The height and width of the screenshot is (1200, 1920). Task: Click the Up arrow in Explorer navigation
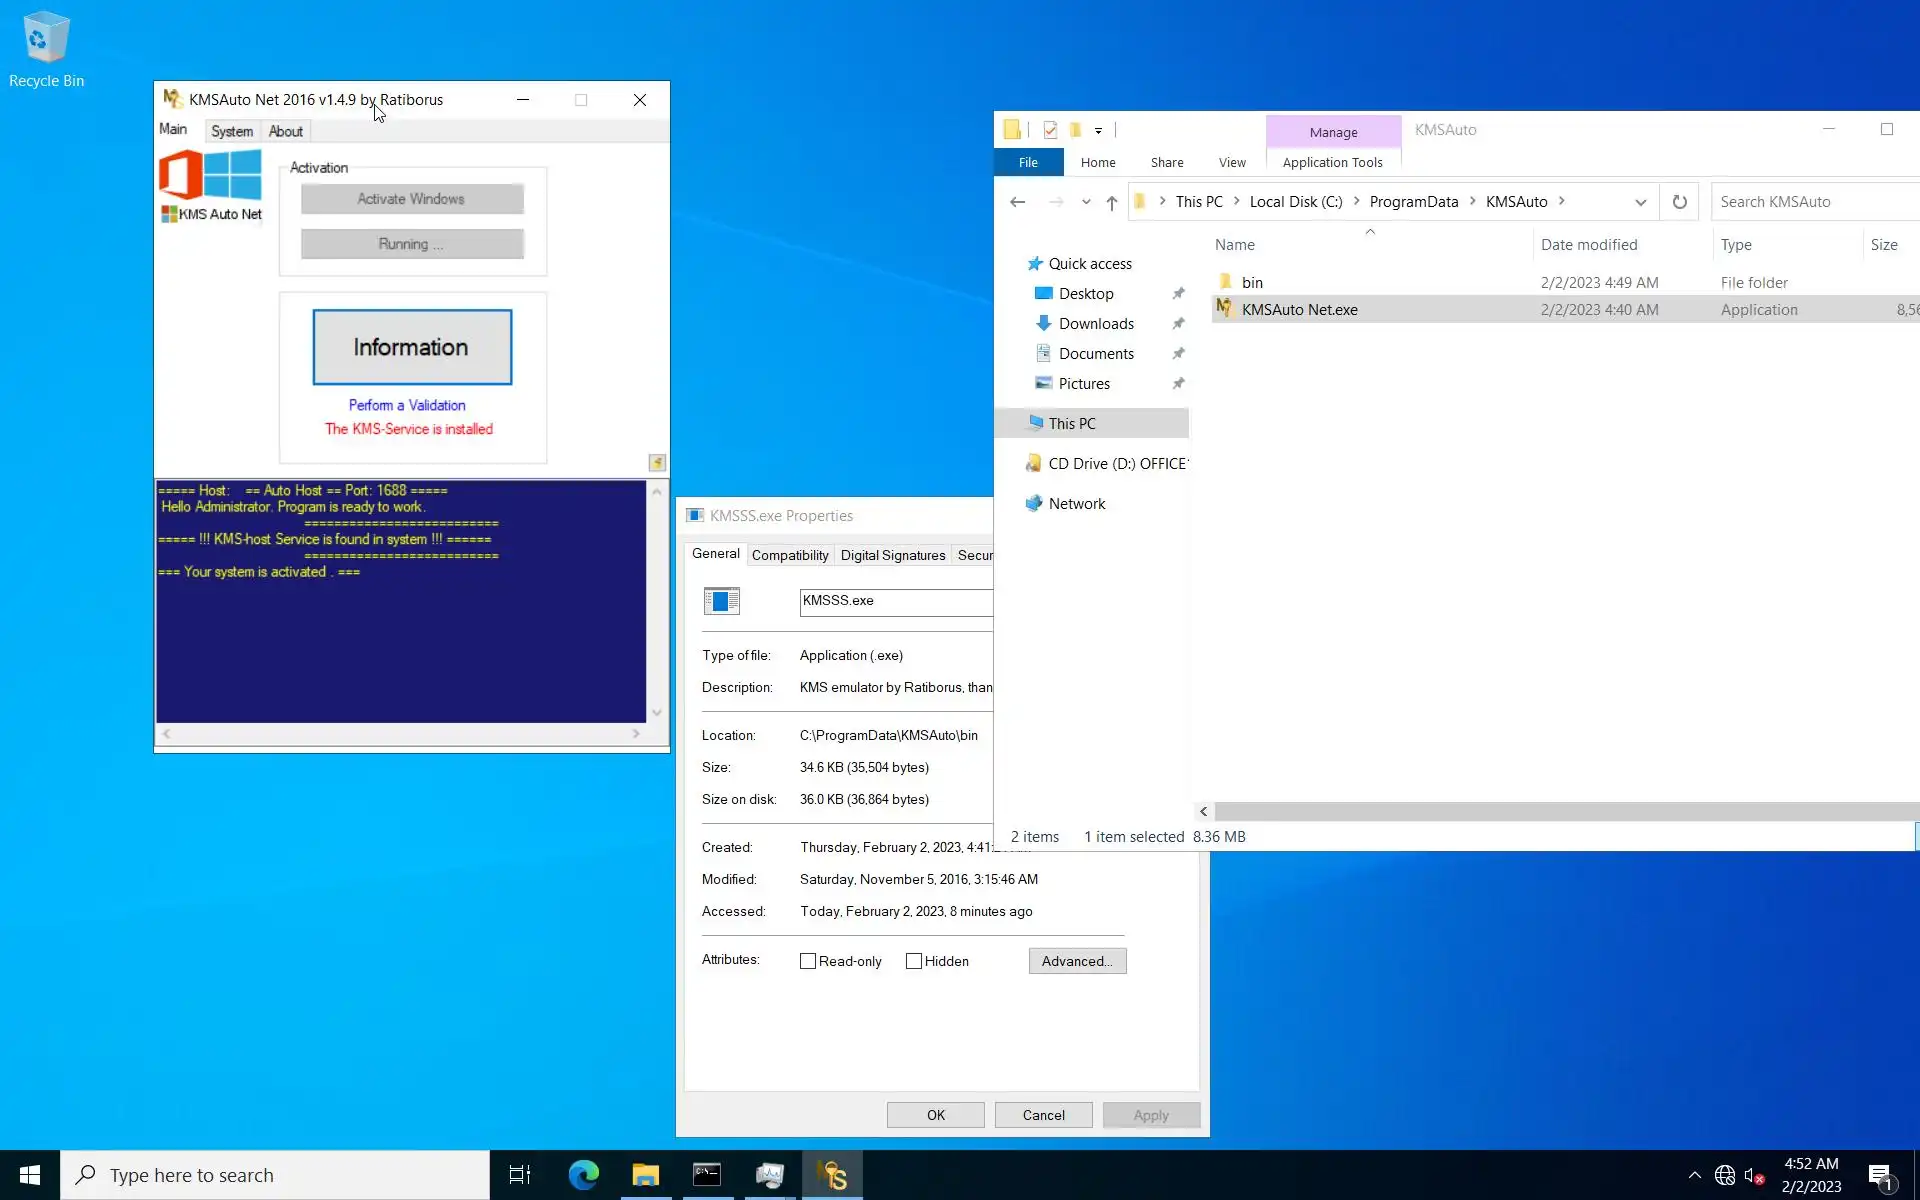point(1112,202)
